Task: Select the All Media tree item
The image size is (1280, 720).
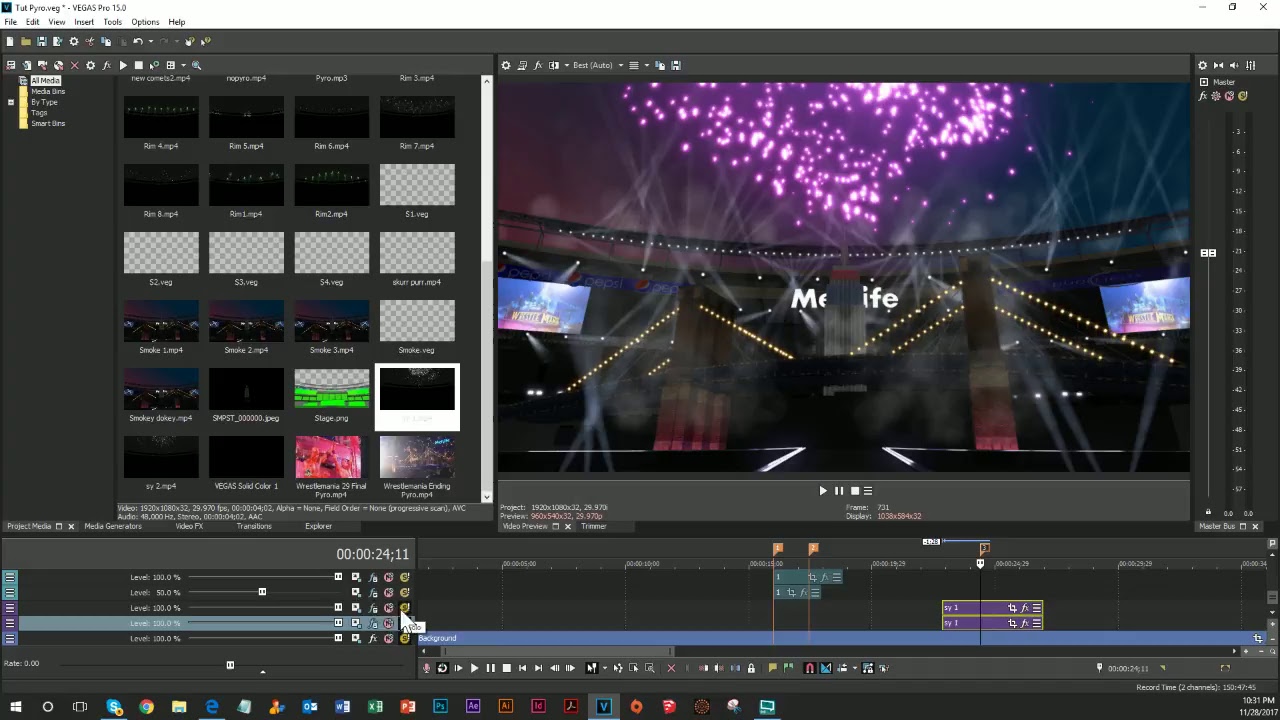Action: coord(45,80)
